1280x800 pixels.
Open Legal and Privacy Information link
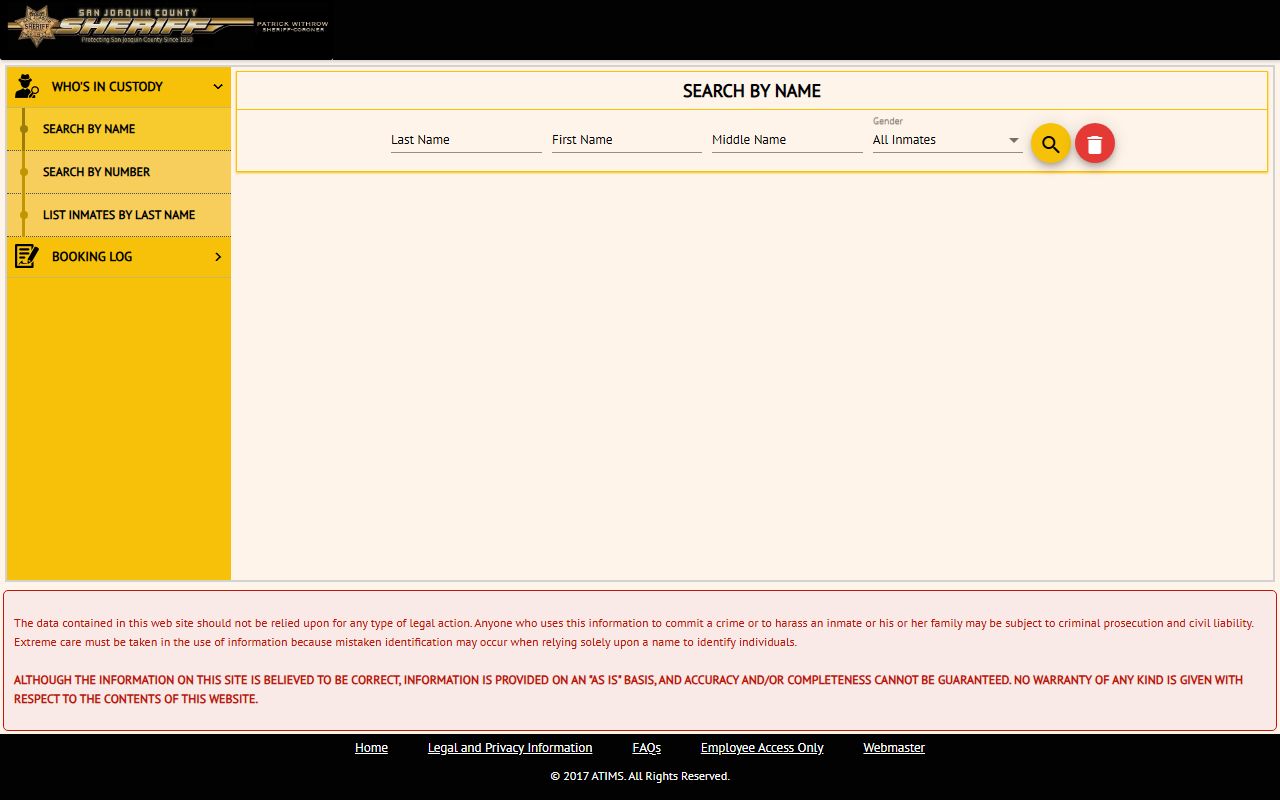(510, 748)
